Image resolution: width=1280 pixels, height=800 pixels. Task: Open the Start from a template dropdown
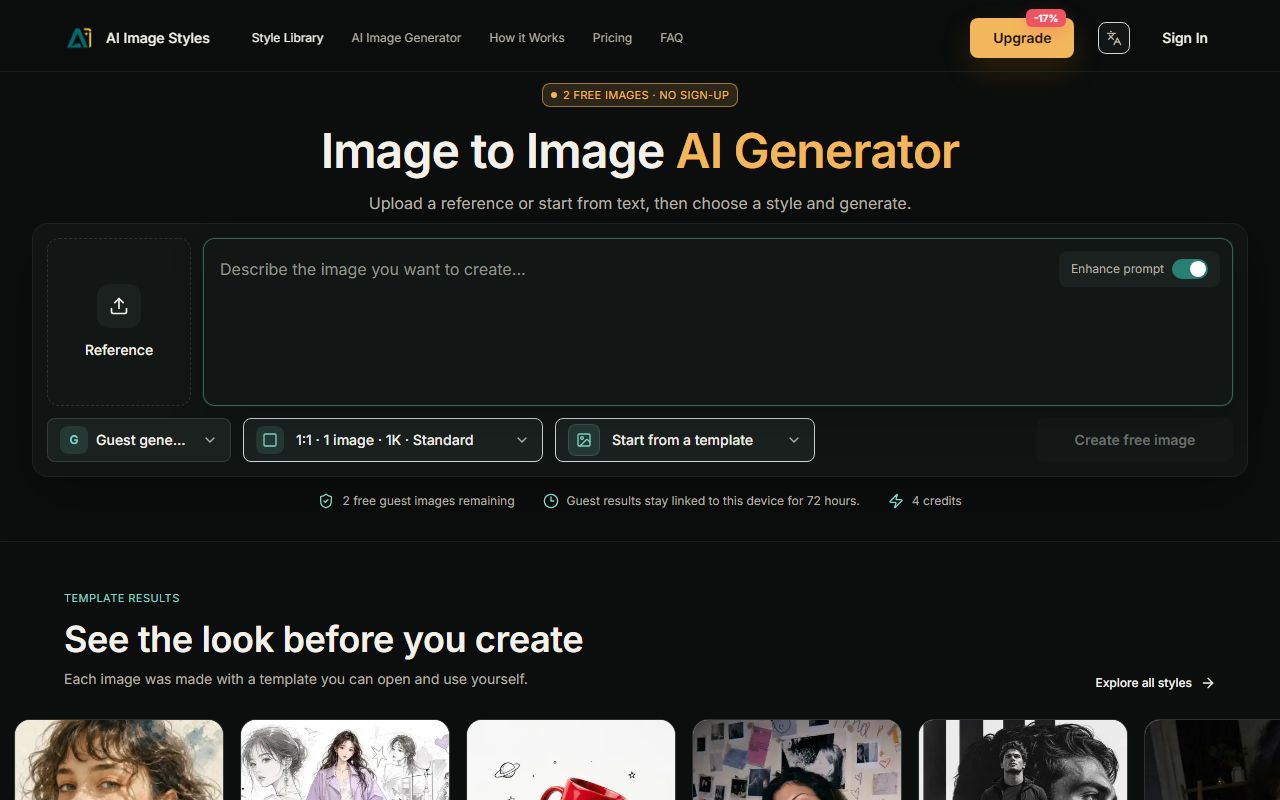[x=685, y=440]
